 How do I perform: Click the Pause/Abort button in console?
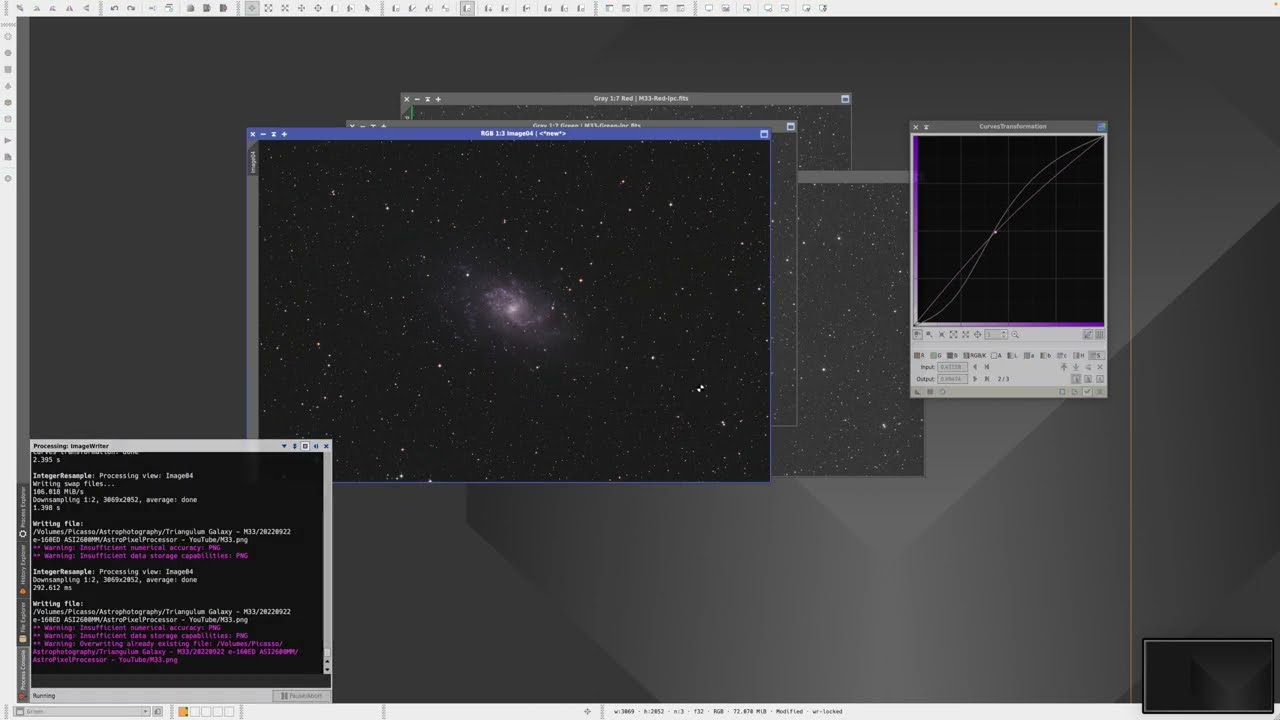click(x=301, y=695)
